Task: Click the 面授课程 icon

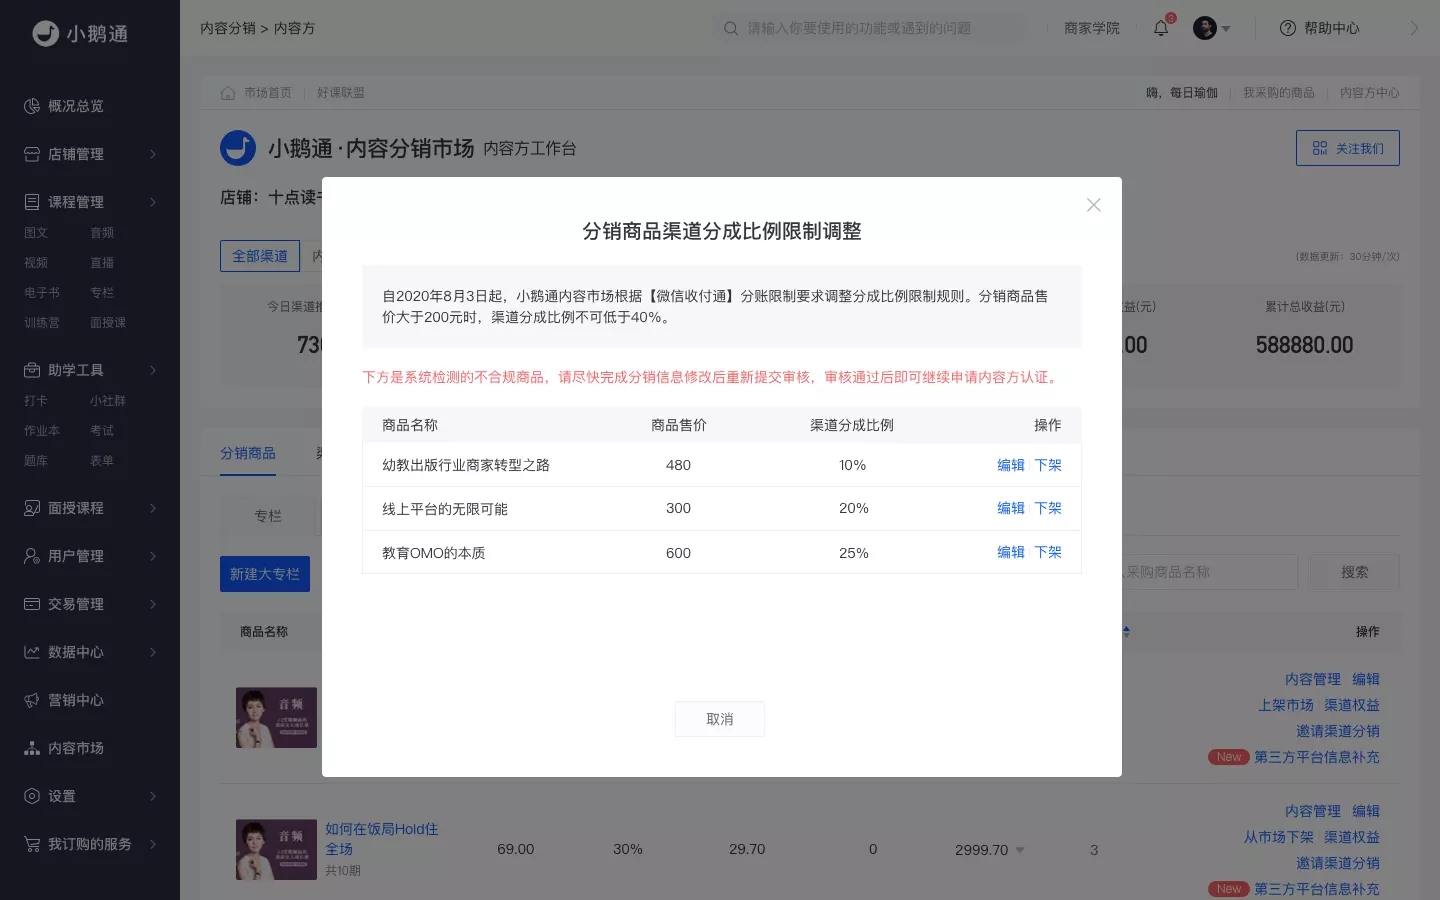Action: tap(32, 508)
